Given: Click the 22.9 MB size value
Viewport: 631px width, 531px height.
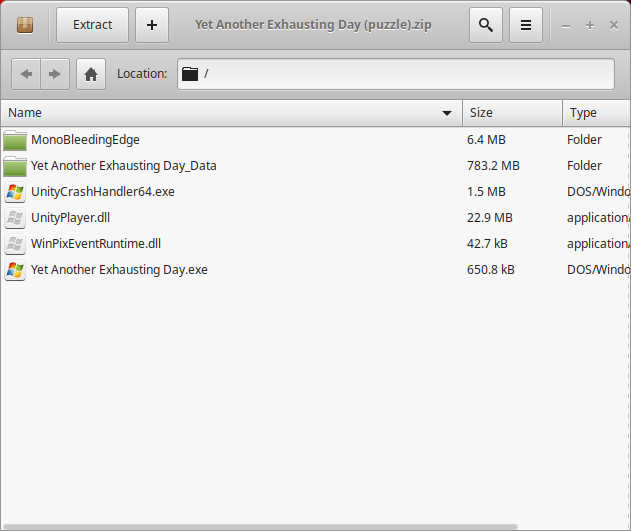Looking at the screenshot, I should click(490, 218).
